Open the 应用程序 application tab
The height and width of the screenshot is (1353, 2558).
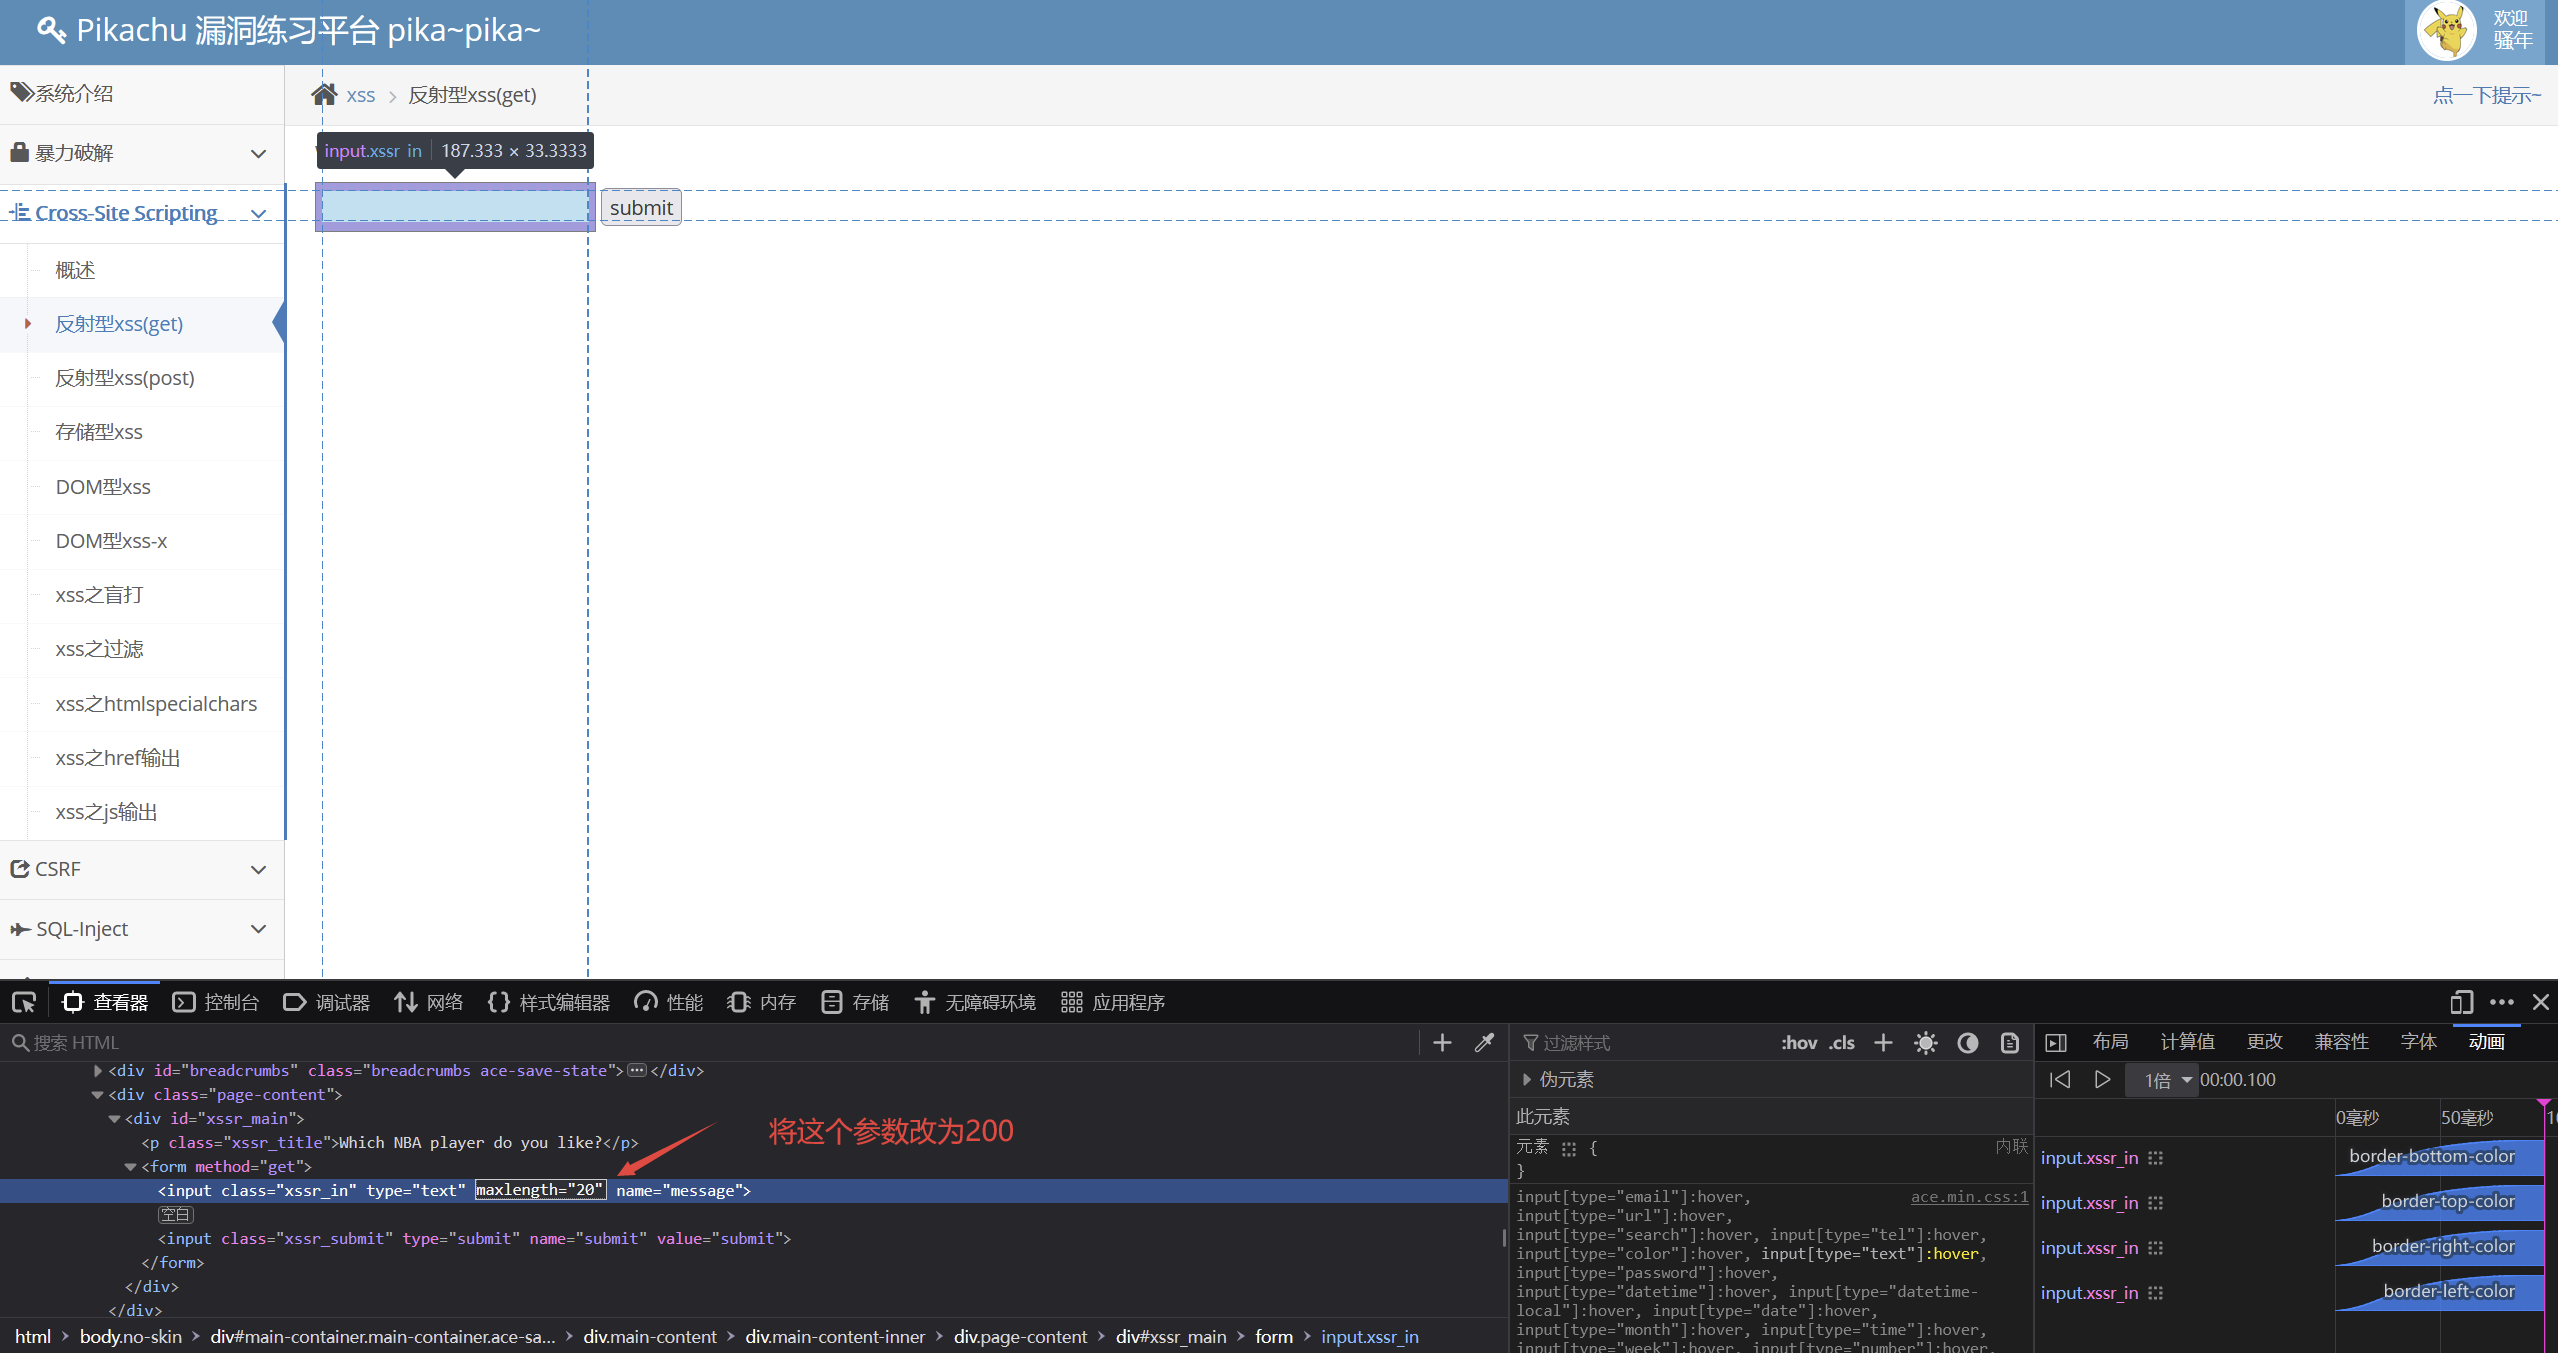[1113, 1002]
